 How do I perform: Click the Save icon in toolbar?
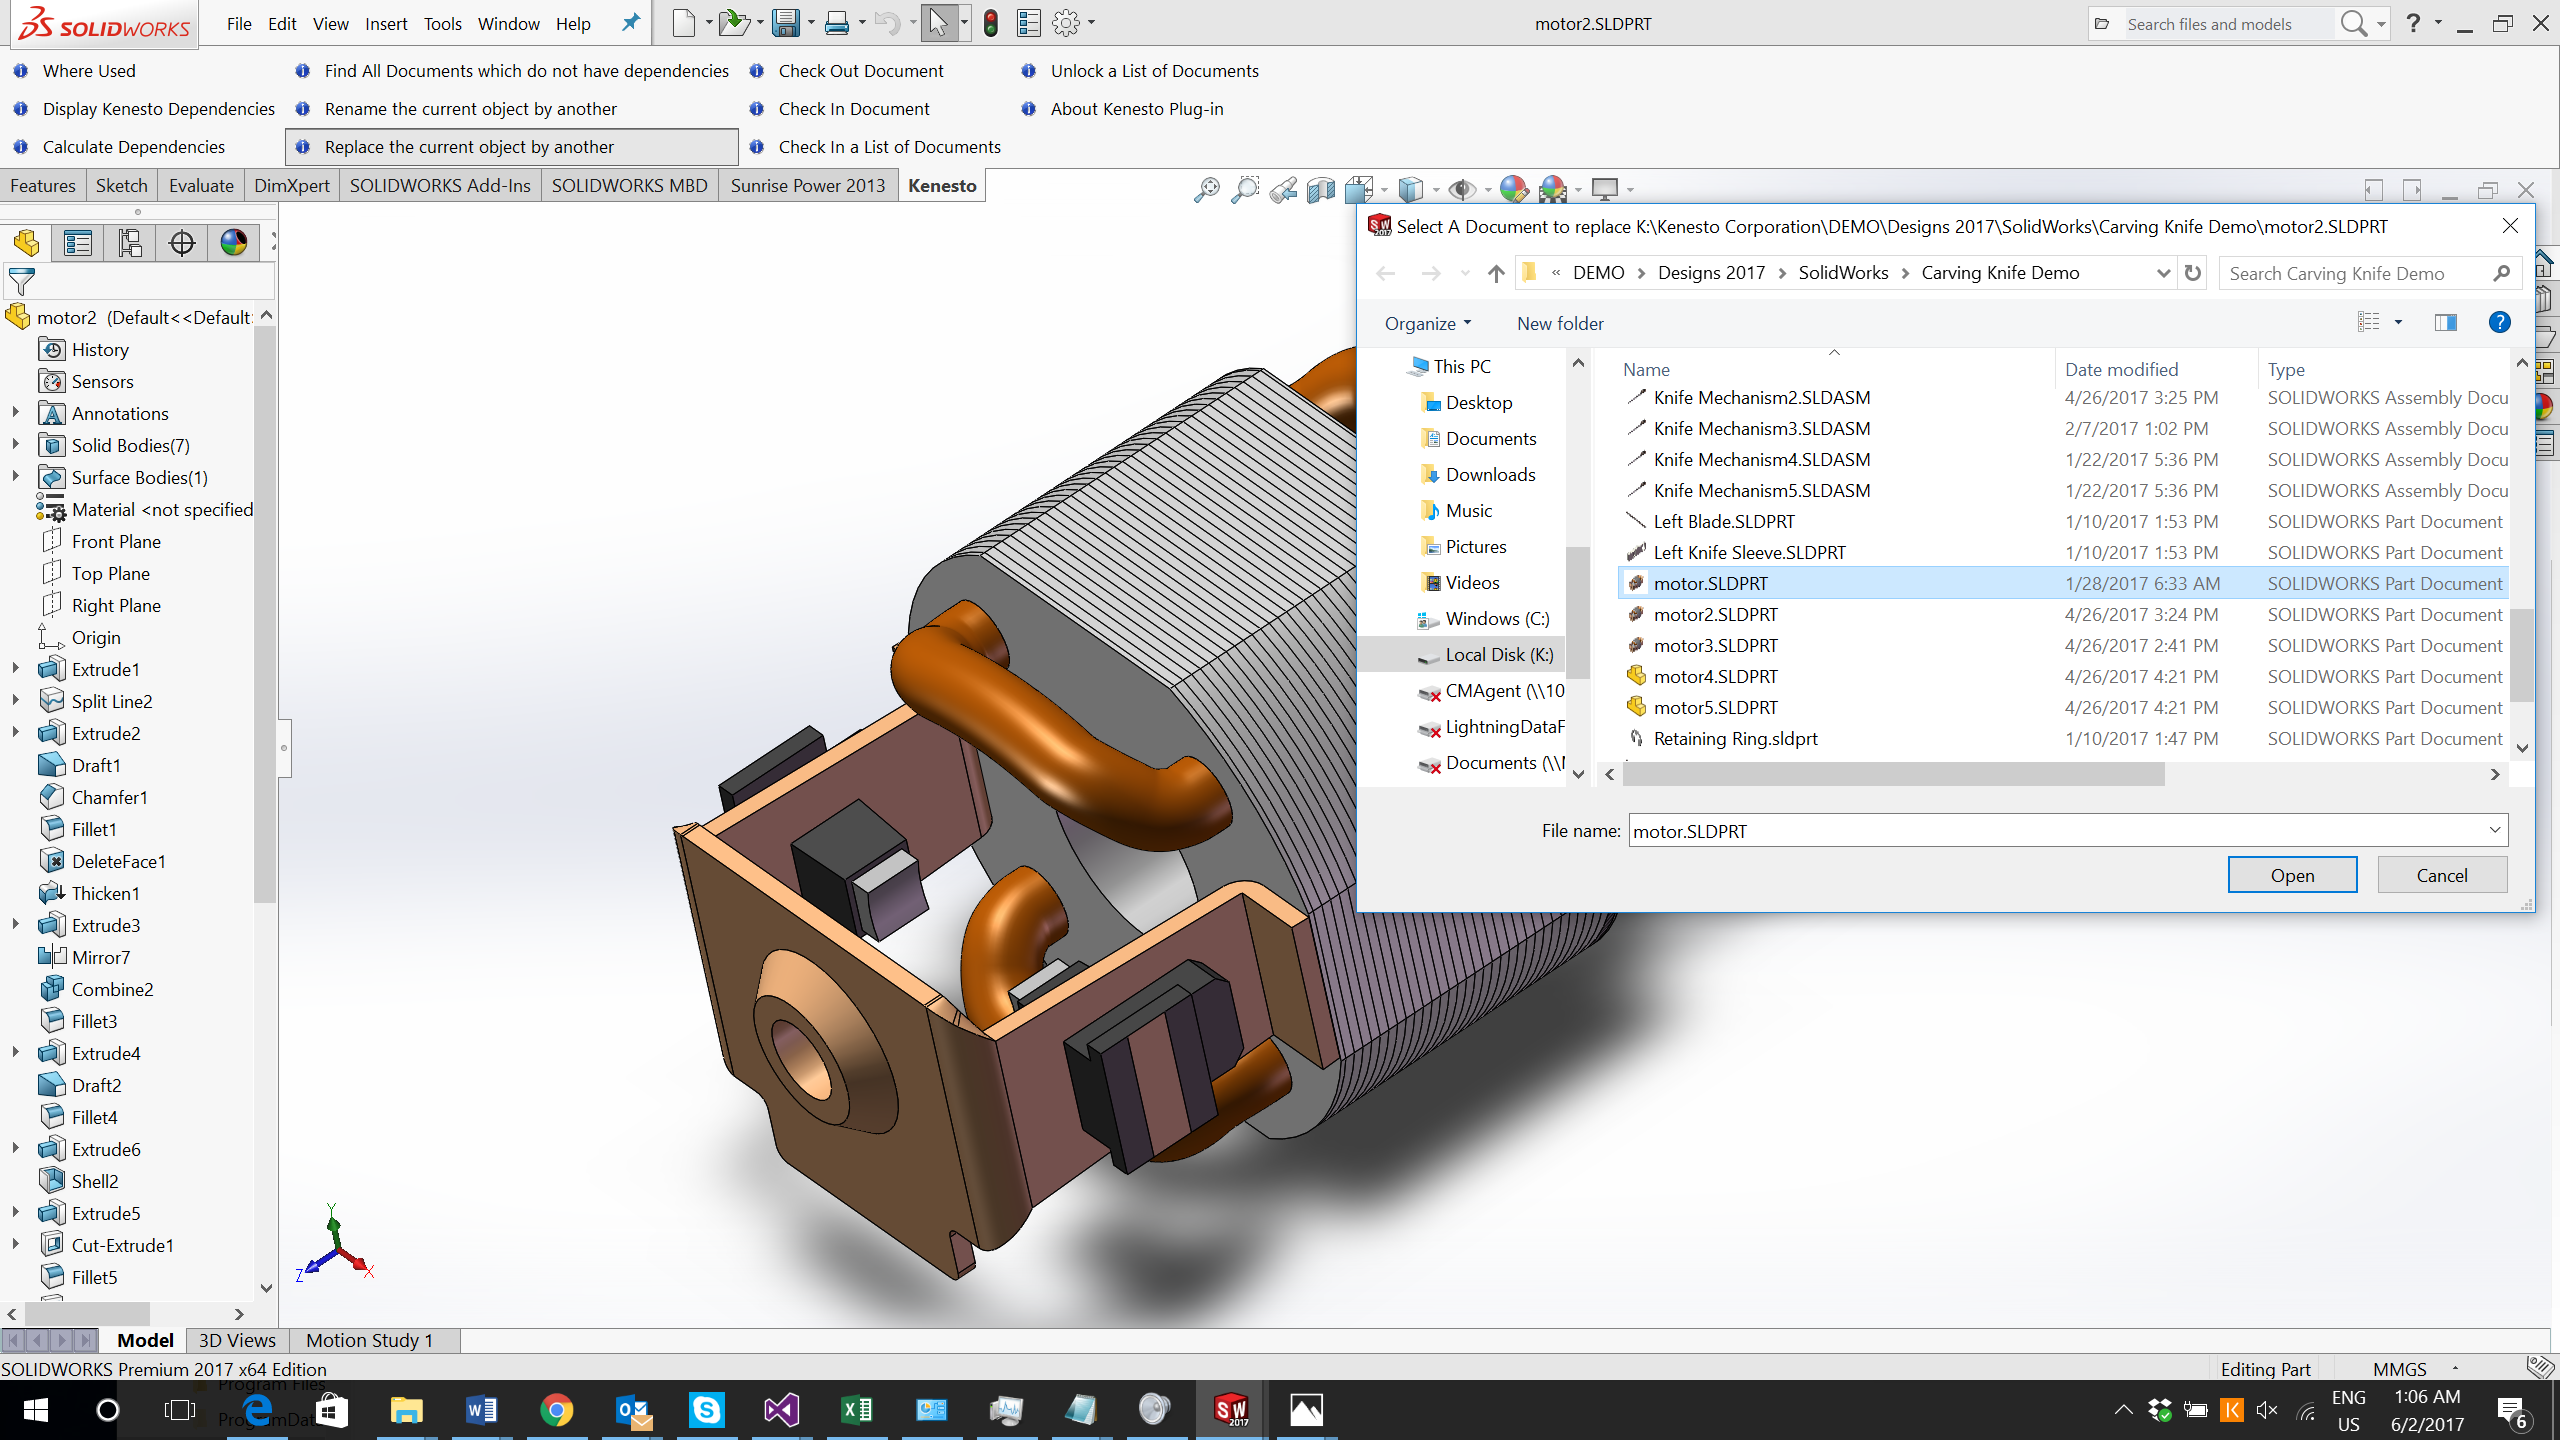[x=786, y=23]
